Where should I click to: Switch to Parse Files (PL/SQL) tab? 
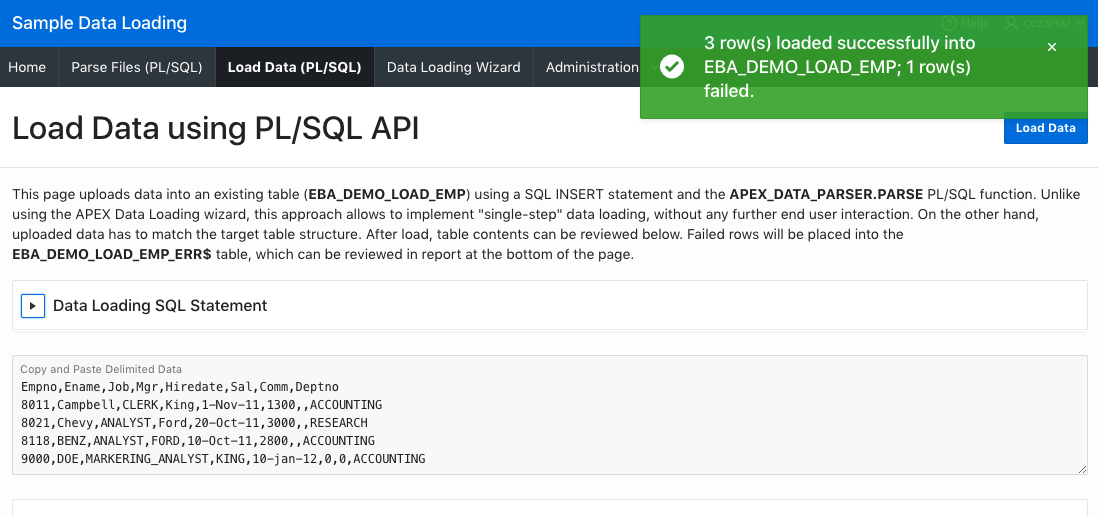[x=137, y=67]
